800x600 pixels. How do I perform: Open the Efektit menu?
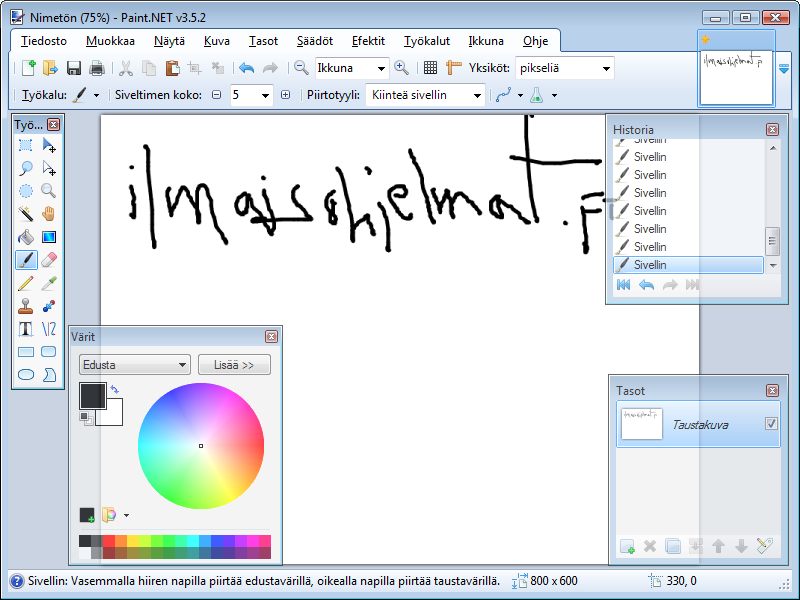pyautogui.click(x=368, y=41)
